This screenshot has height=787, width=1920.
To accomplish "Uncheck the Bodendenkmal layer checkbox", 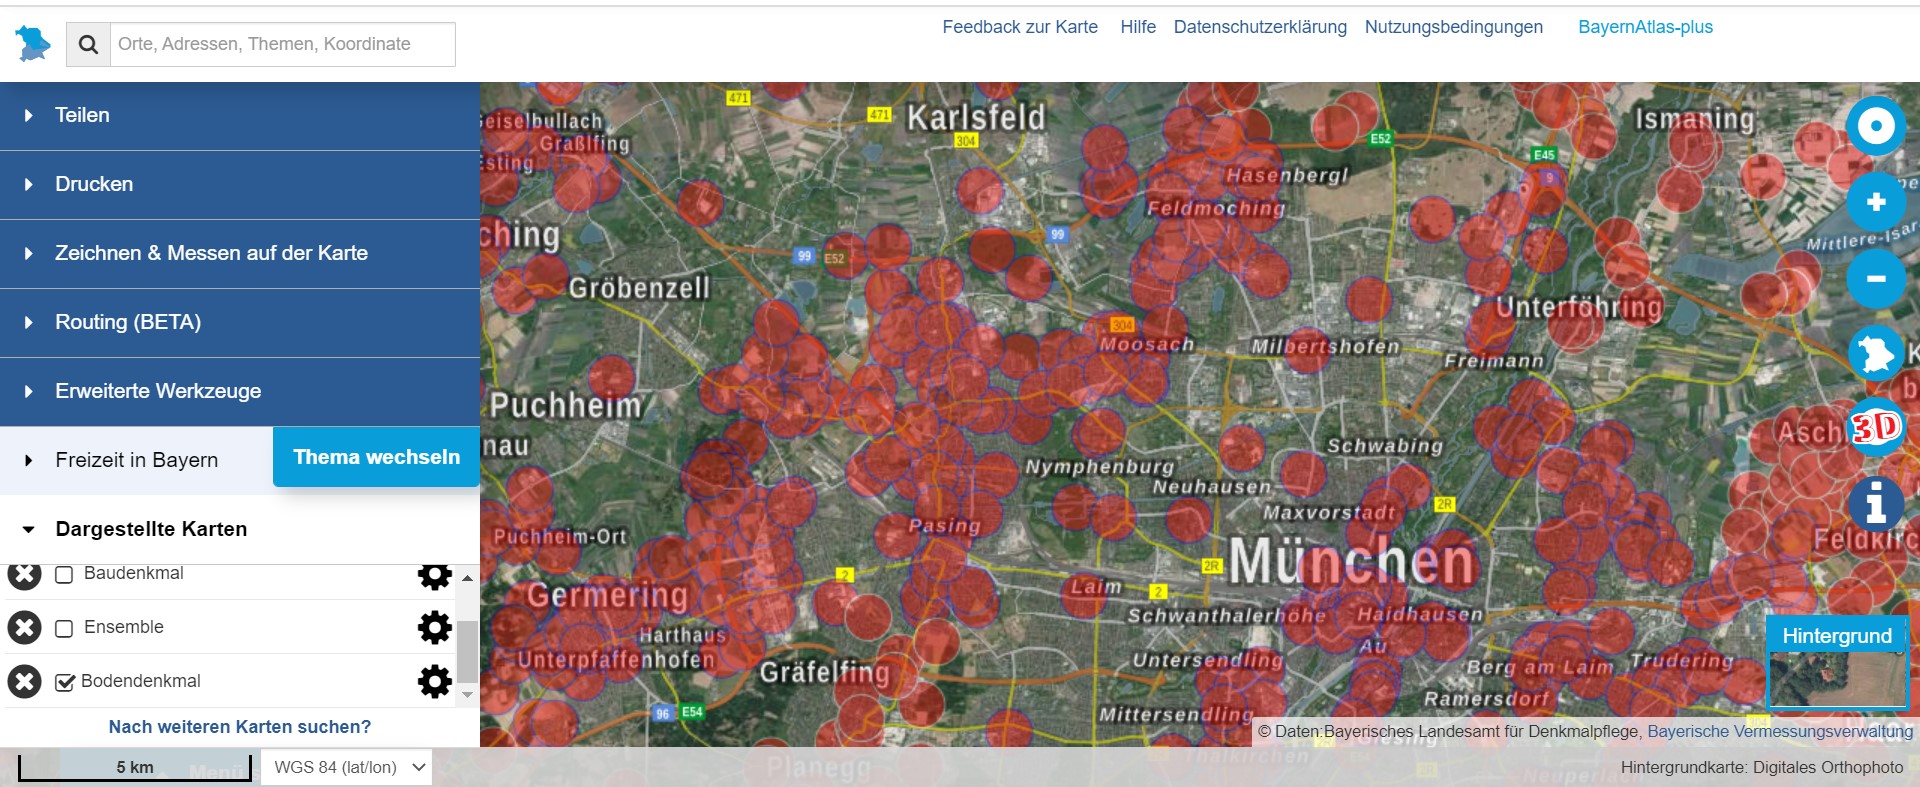I will point(65,682).
